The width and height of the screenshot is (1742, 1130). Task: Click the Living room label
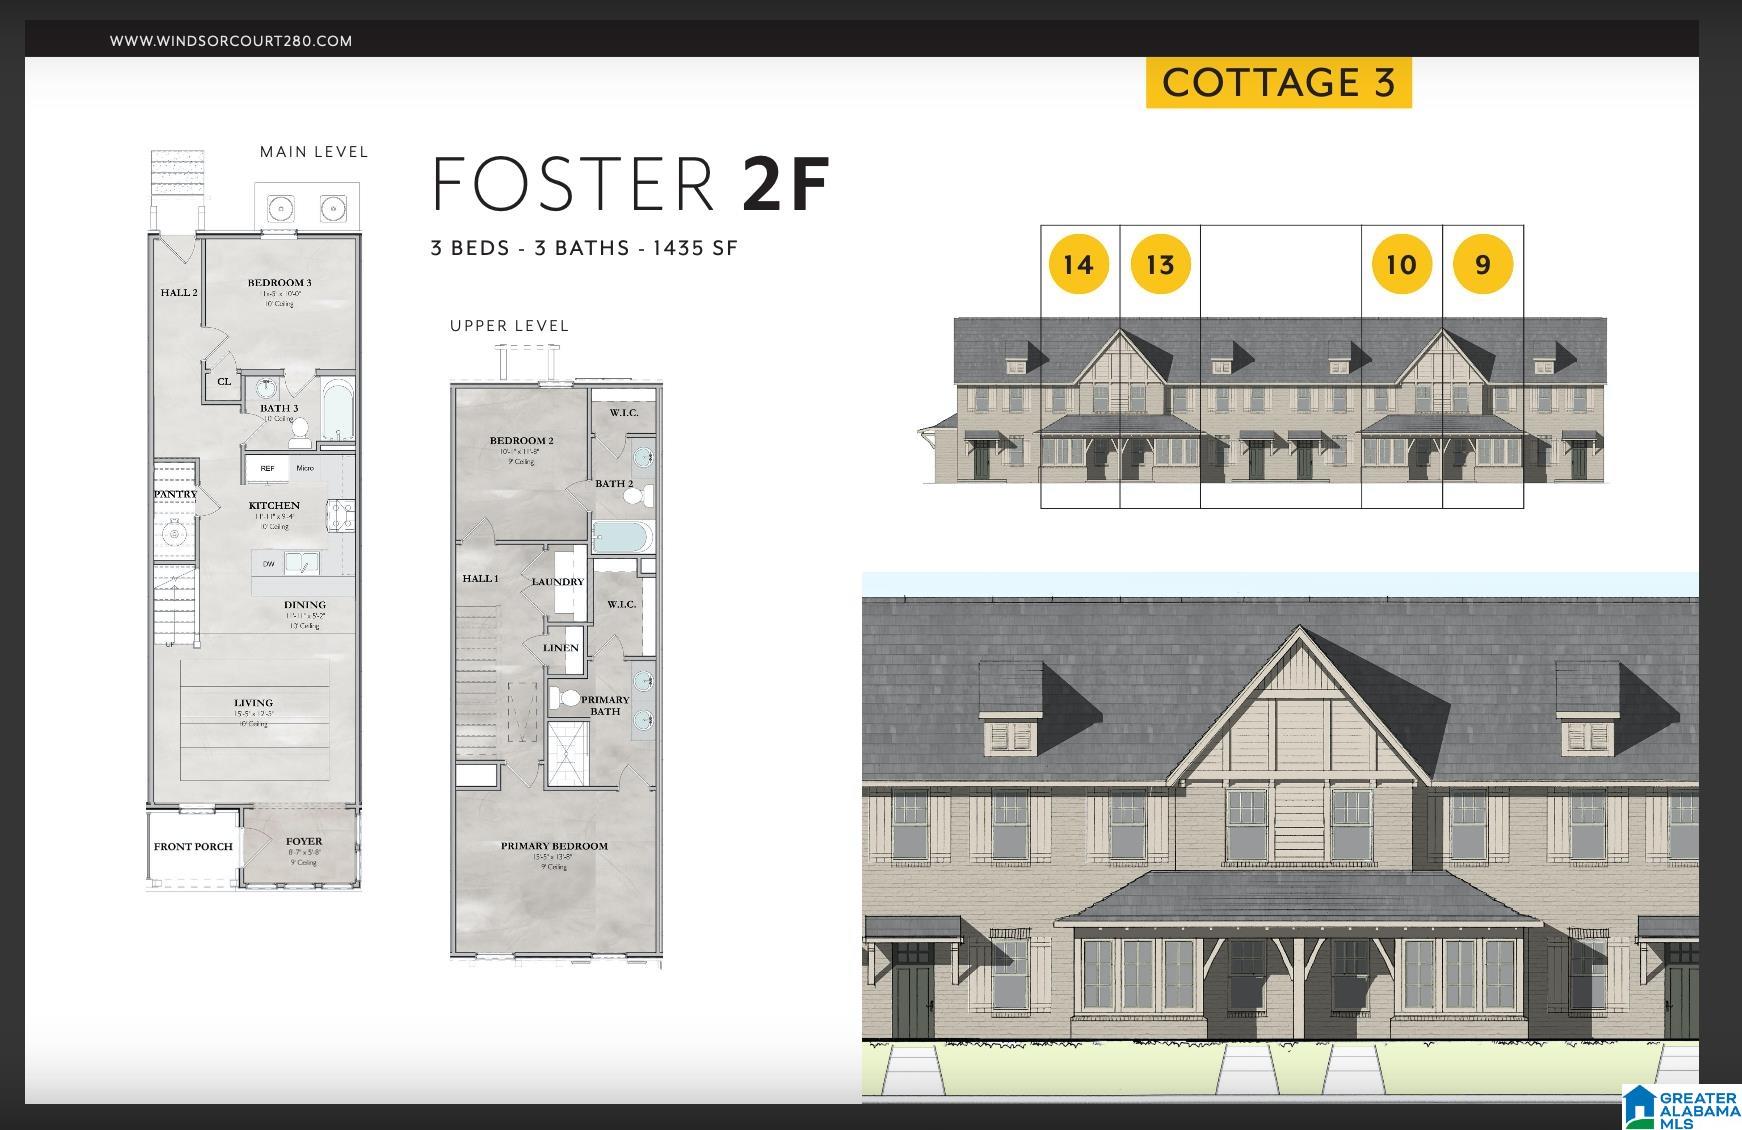point(254,703)
